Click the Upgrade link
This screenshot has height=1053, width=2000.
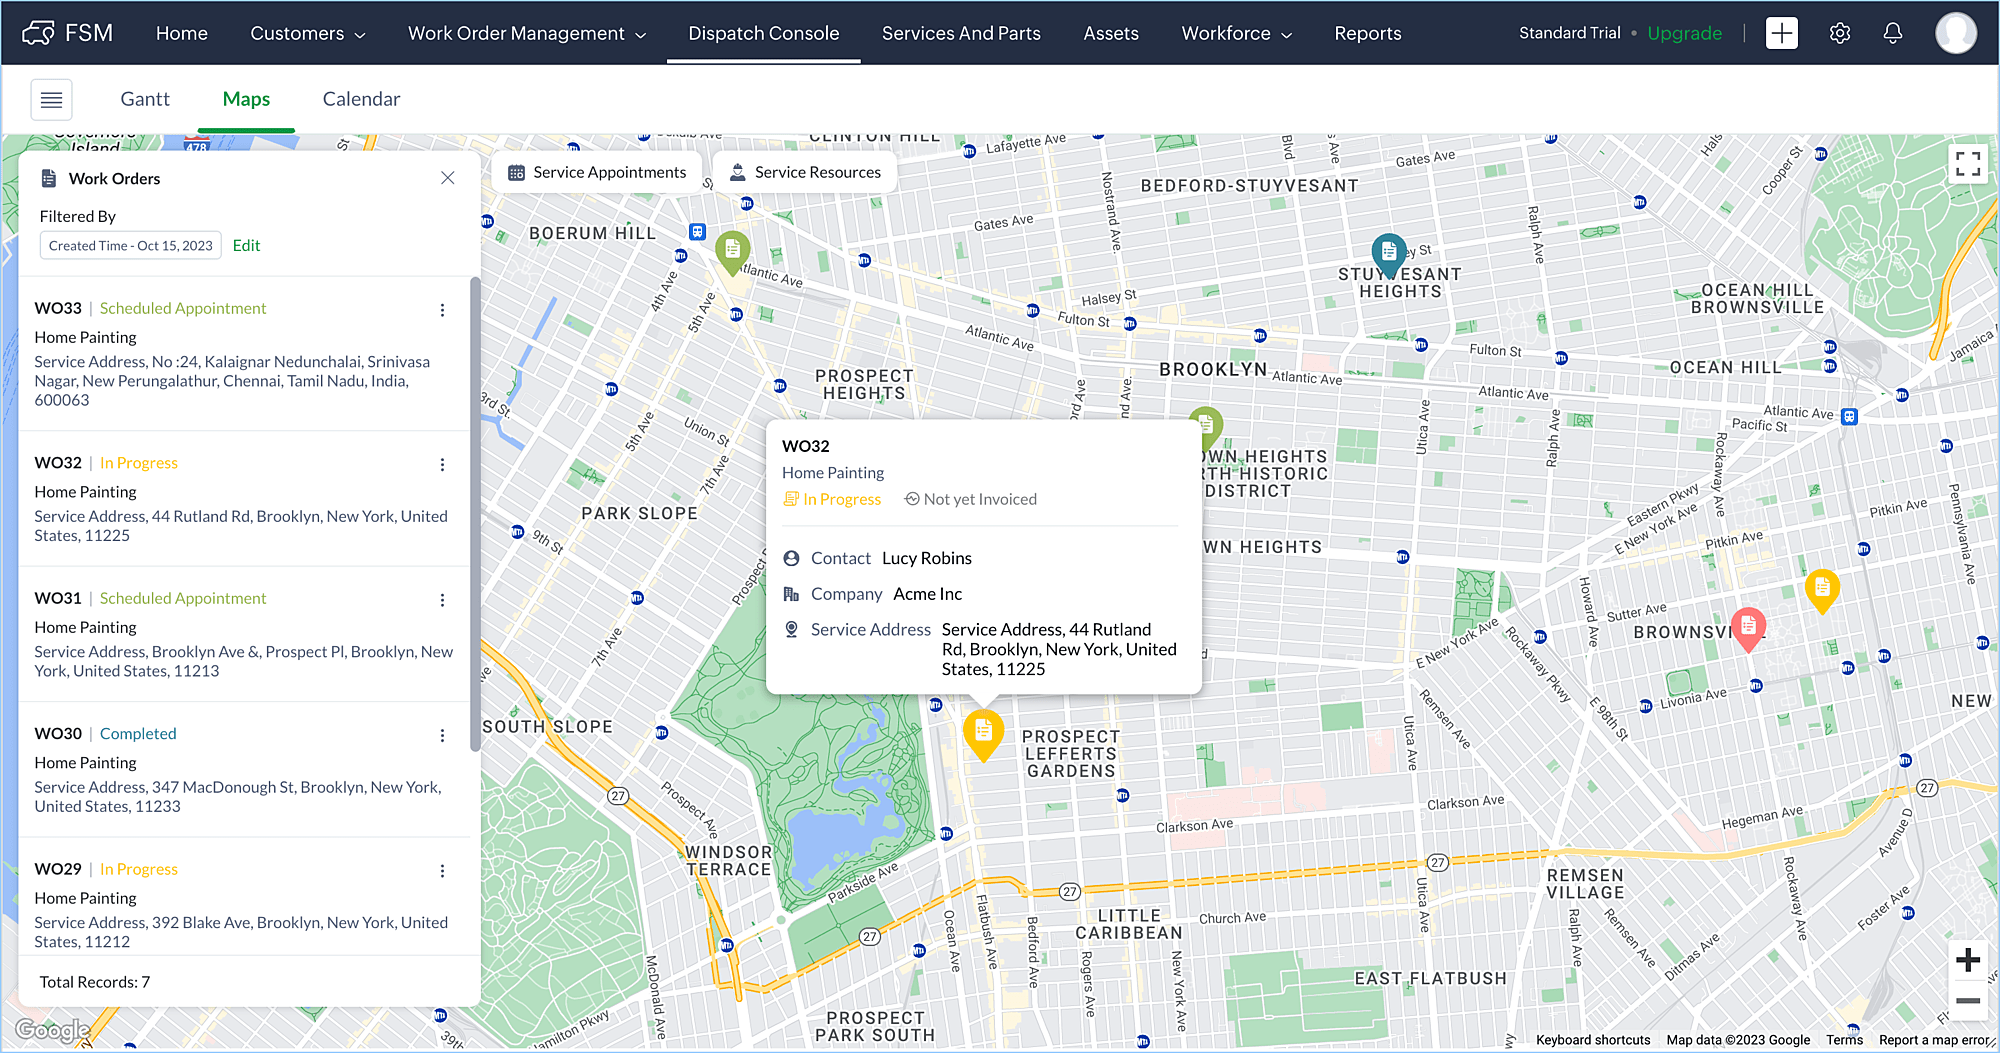1684,33
